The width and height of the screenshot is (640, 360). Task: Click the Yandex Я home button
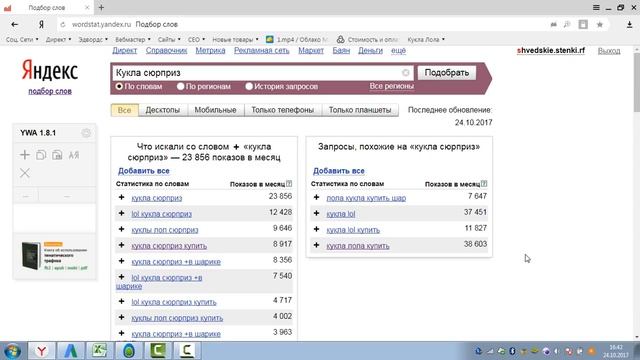pos(41,24)
